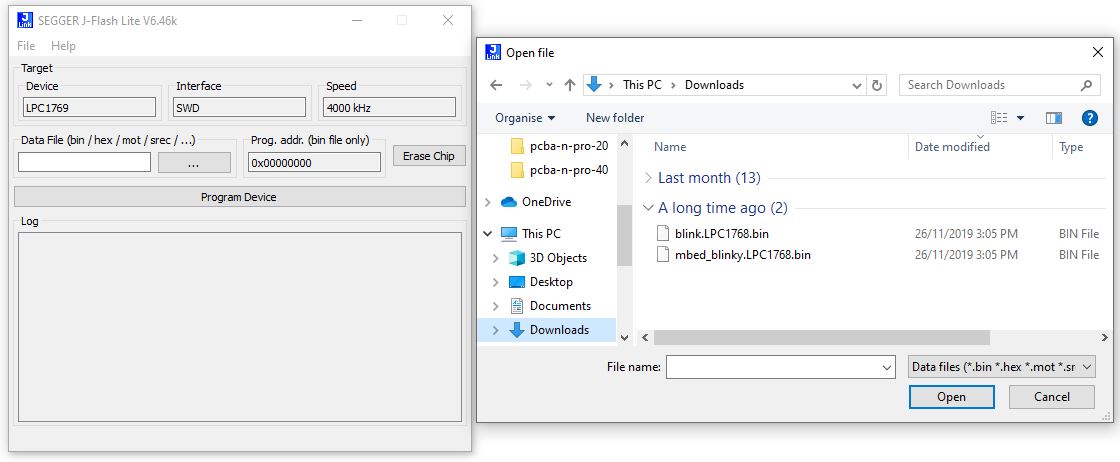Go forward in Open file dialog
The image size is (1120, 462).
(x=525, y=85)
